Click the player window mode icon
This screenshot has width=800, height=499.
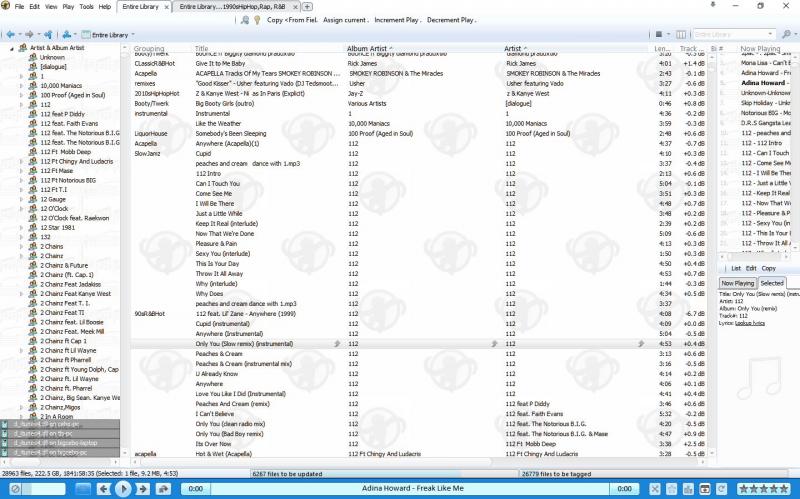(x=705, y=489)
